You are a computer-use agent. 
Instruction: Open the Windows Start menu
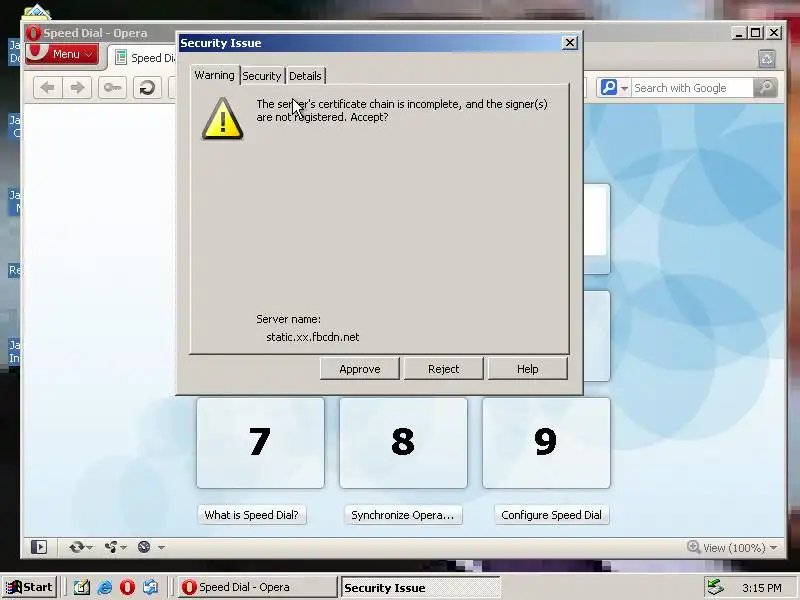click(x=29, y=587)
